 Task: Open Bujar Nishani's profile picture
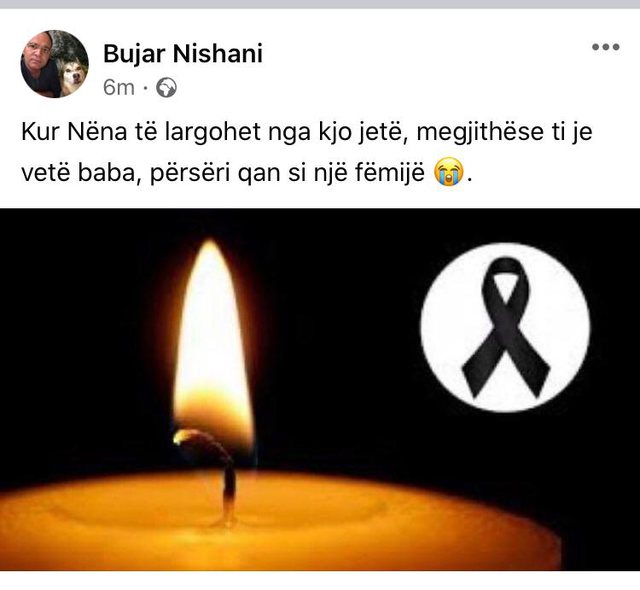(54, 64)
